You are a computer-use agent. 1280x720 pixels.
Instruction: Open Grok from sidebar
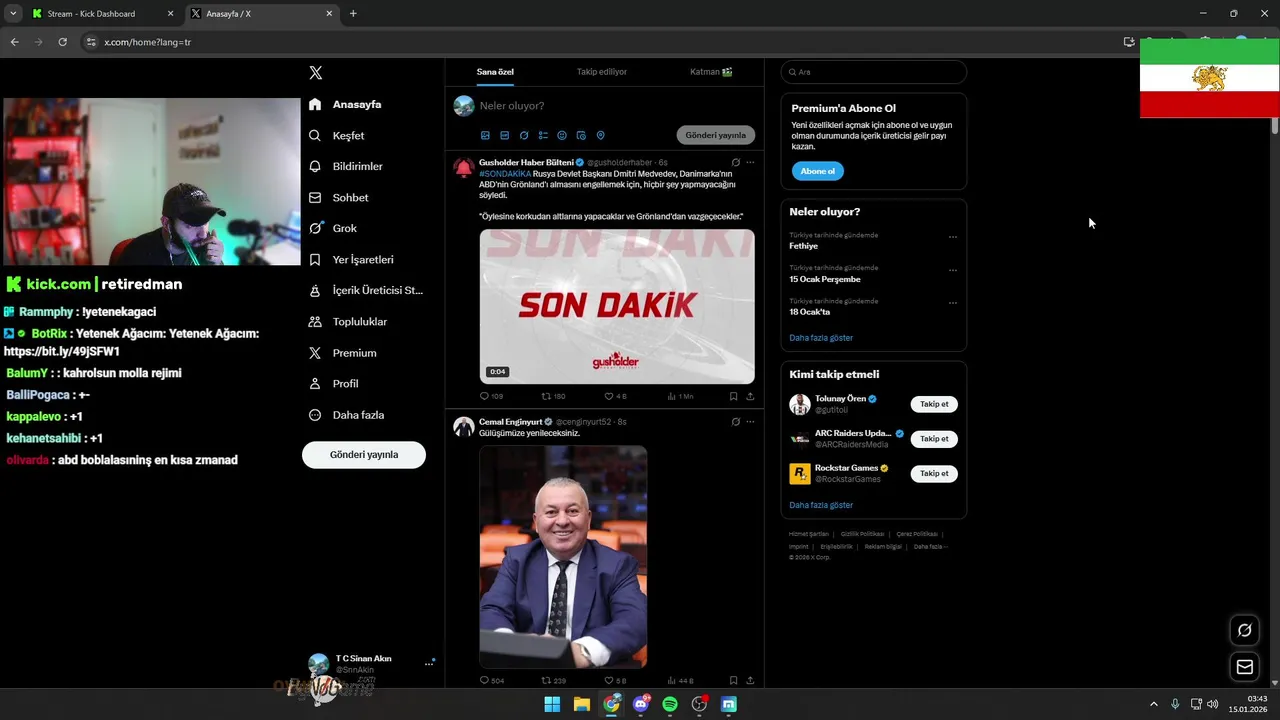pos(333,228)
